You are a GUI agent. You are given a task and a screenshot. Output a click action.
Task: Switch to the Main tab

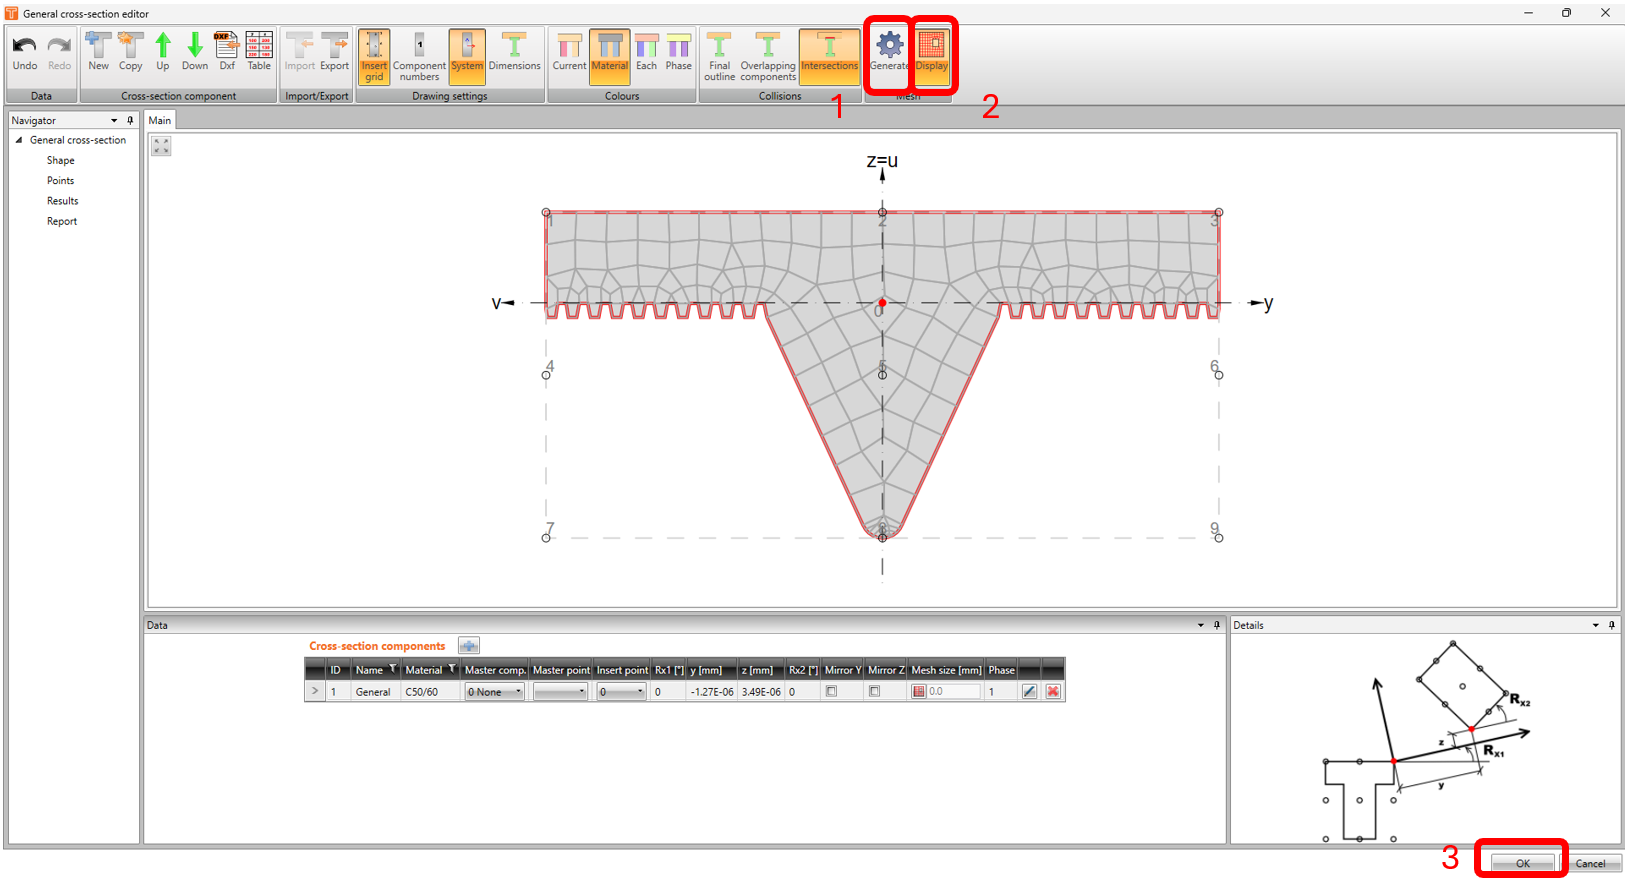click(160, 120)
